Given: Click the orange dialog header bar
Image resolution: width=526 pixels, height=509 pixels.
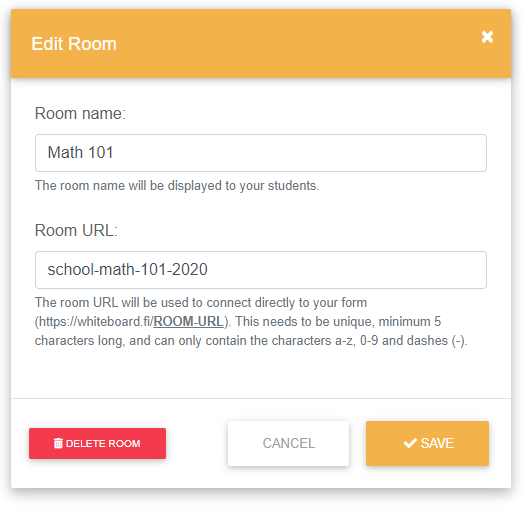Looking at the screenshot, I should pyautogui.click(x=261, y=44).
